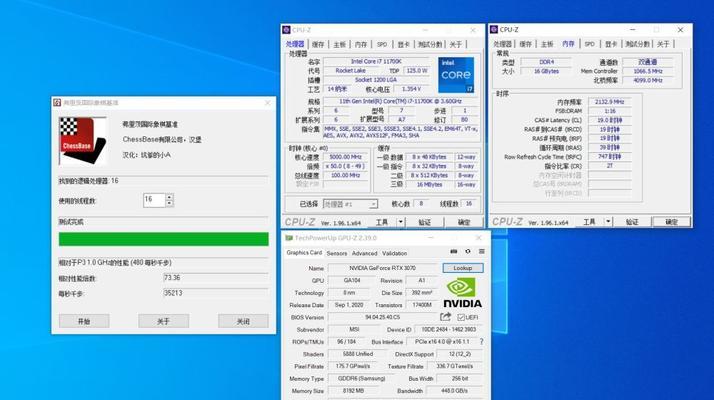
Task: Increase thread count with stepper up arrow
Action: (169, 197)
